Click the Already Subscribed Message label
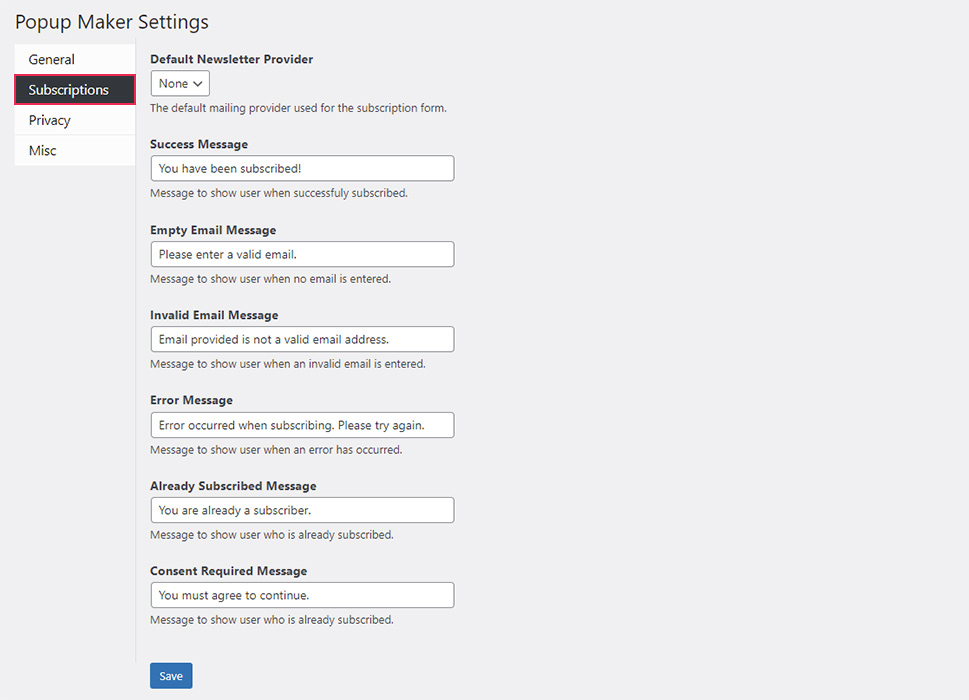Screen dimensions: 969x700 [x=232, y=485]
